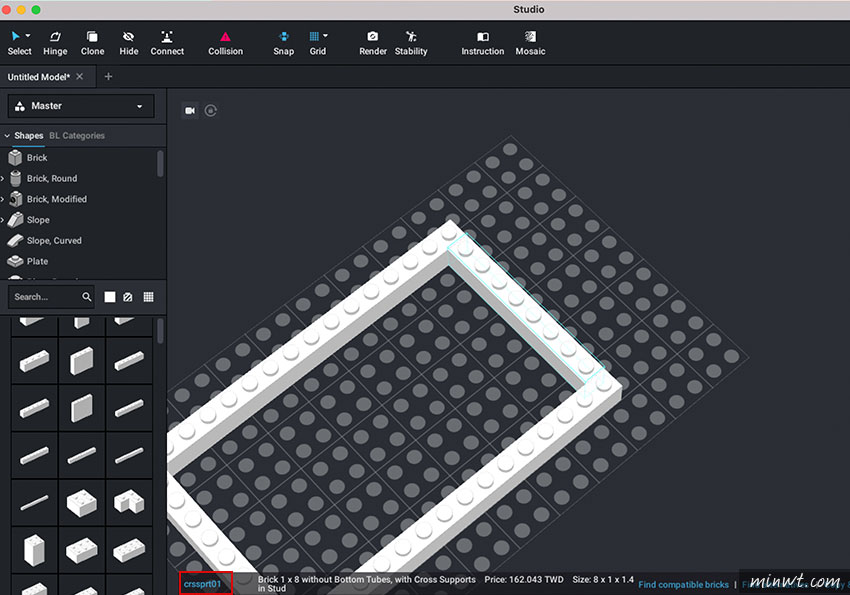The image size is (850, 595).
Task: Click the crssprt01 part link
Action: coord(203,584)
